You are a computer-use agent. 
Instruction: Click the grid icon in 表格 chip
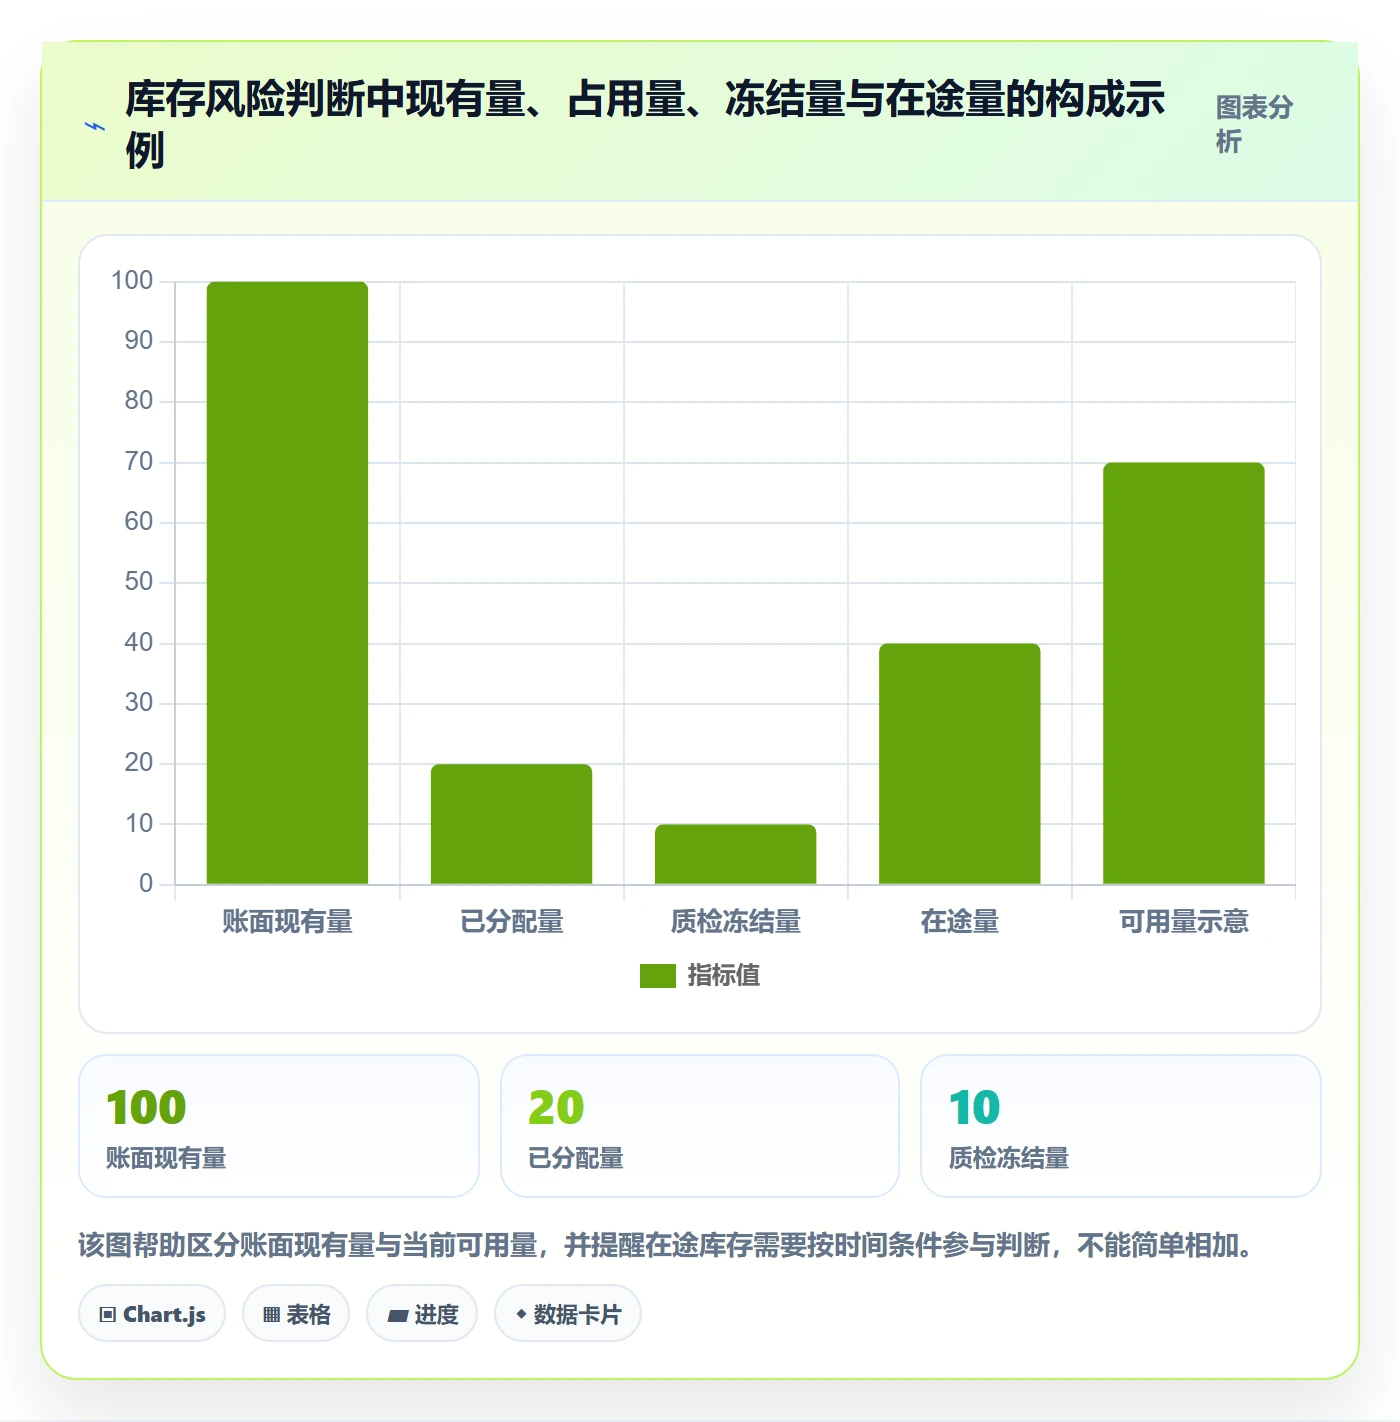tap(271, 1315)
